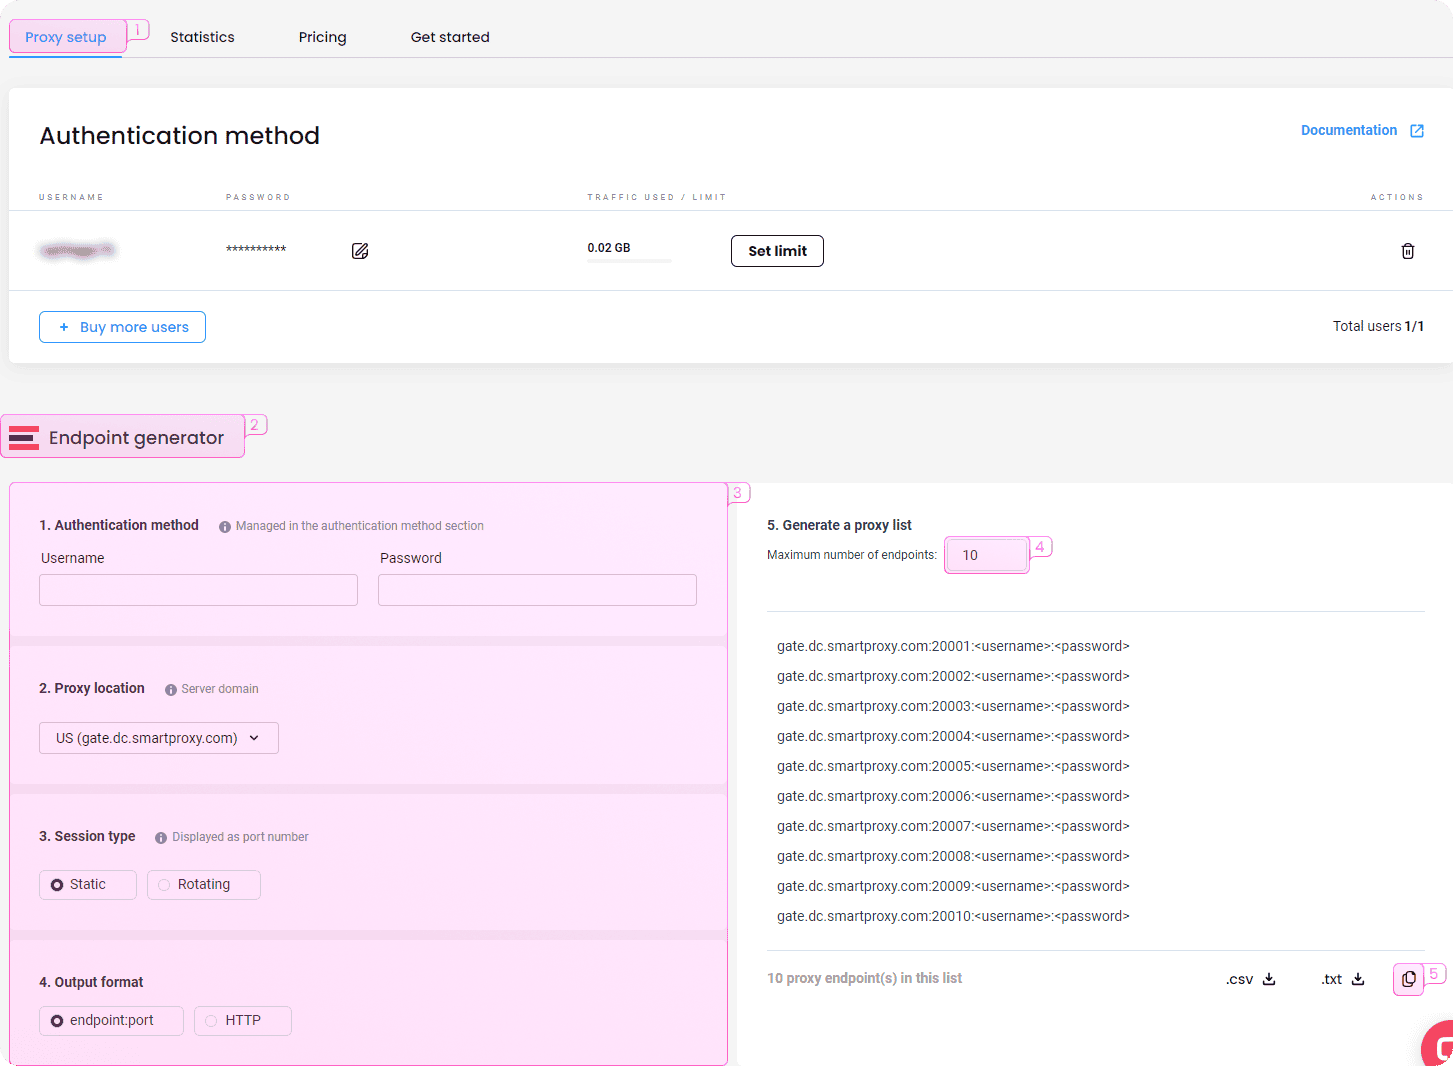Viewport: 1453px width, 1066px height.
Task: Open the Documentation external link icon
Action: click(x=1417, y=131)
